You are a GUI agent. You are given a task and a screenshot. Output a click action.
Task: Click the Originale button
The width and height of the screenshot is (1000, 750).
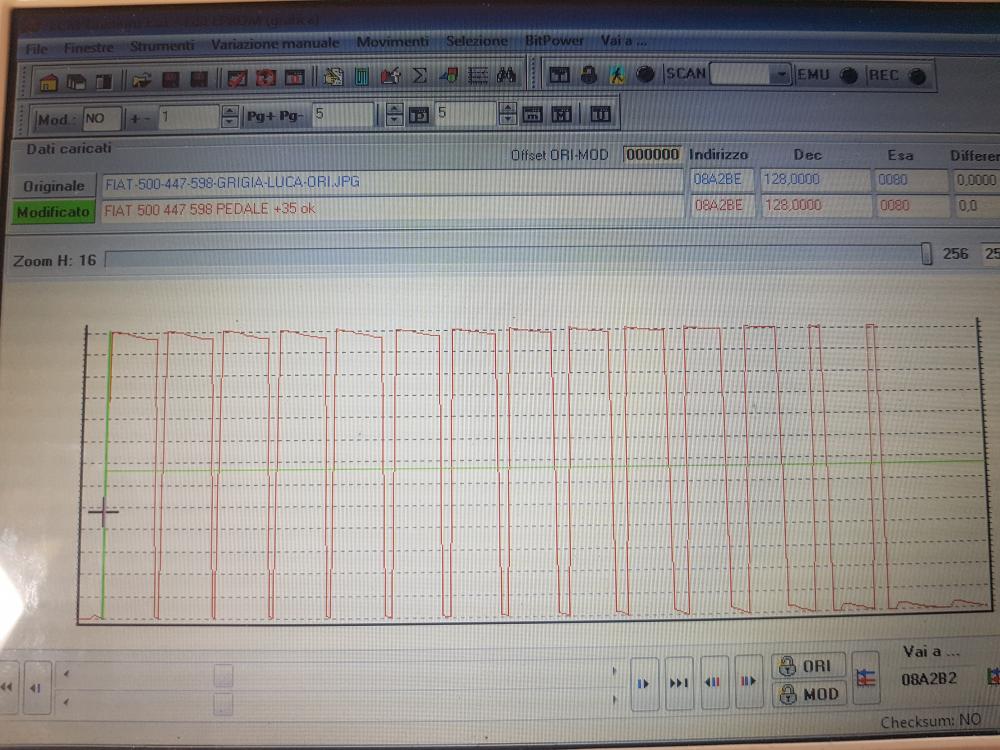coord(53,185)
